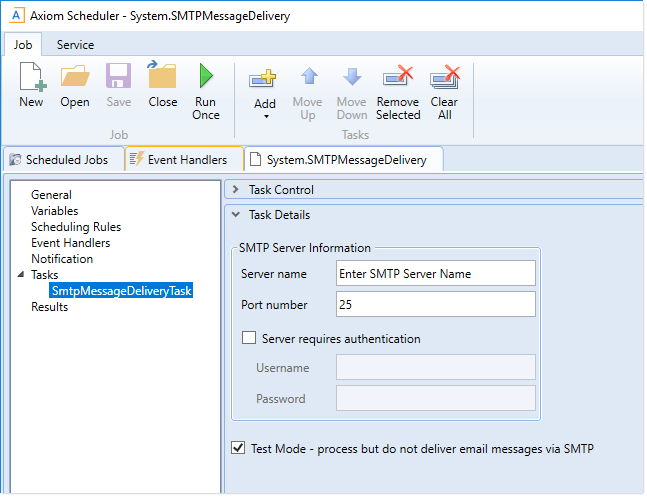This screenshot has width=647, height=497.
Task: Click the Open label in ribbon
Action: 75,102
